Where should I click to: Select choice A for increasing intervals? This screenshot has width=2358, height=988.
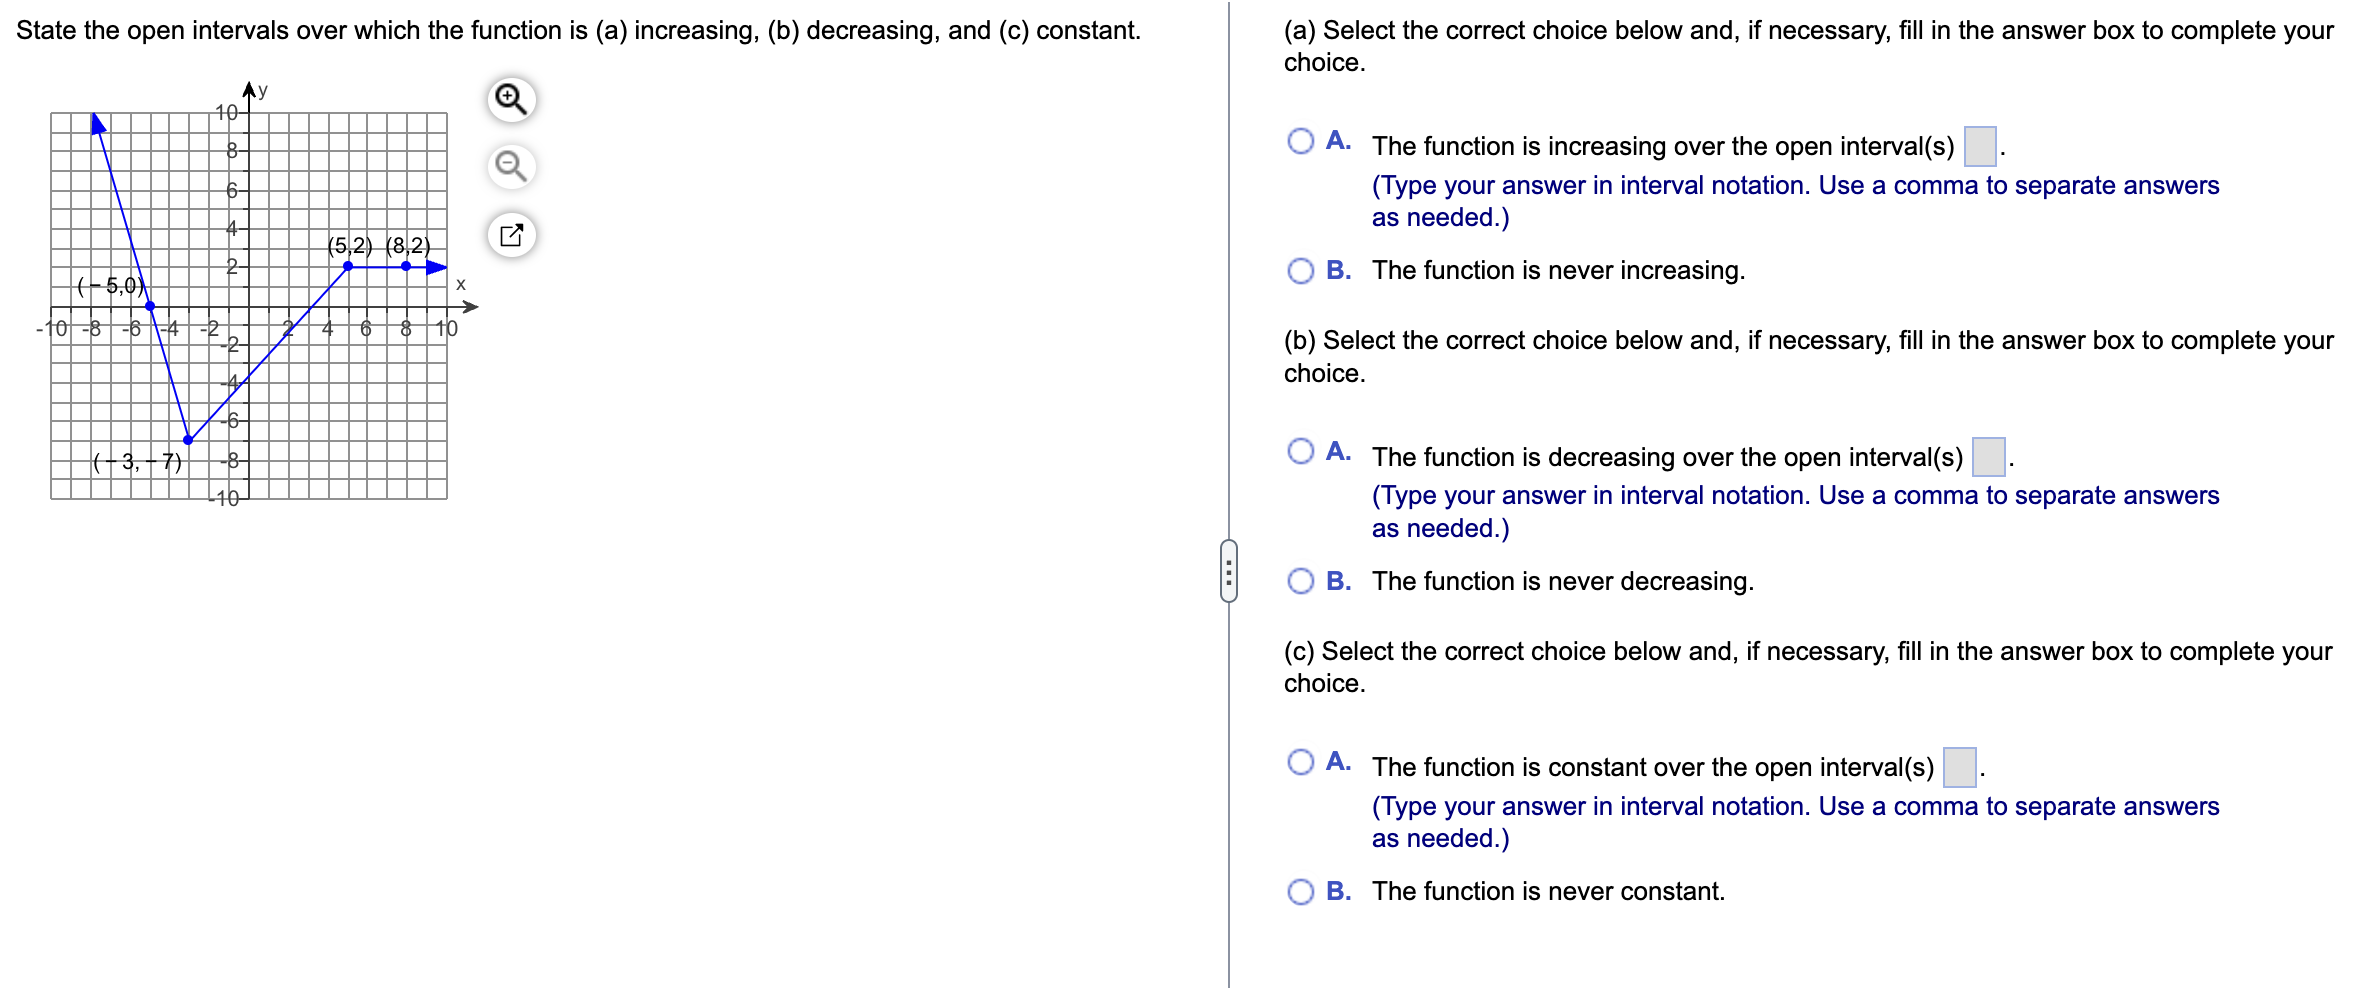[1302, 141]
